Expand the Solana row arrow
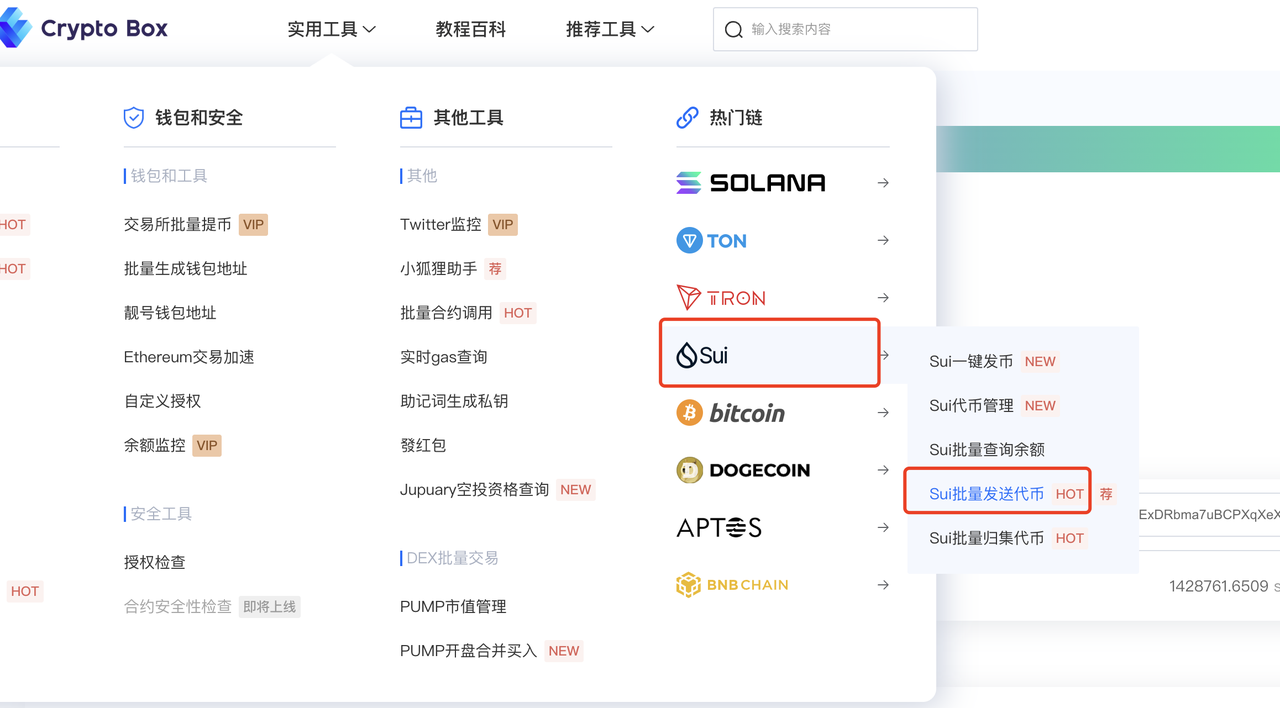This screenshot has width=1280, height=708. tap(883, 183)
